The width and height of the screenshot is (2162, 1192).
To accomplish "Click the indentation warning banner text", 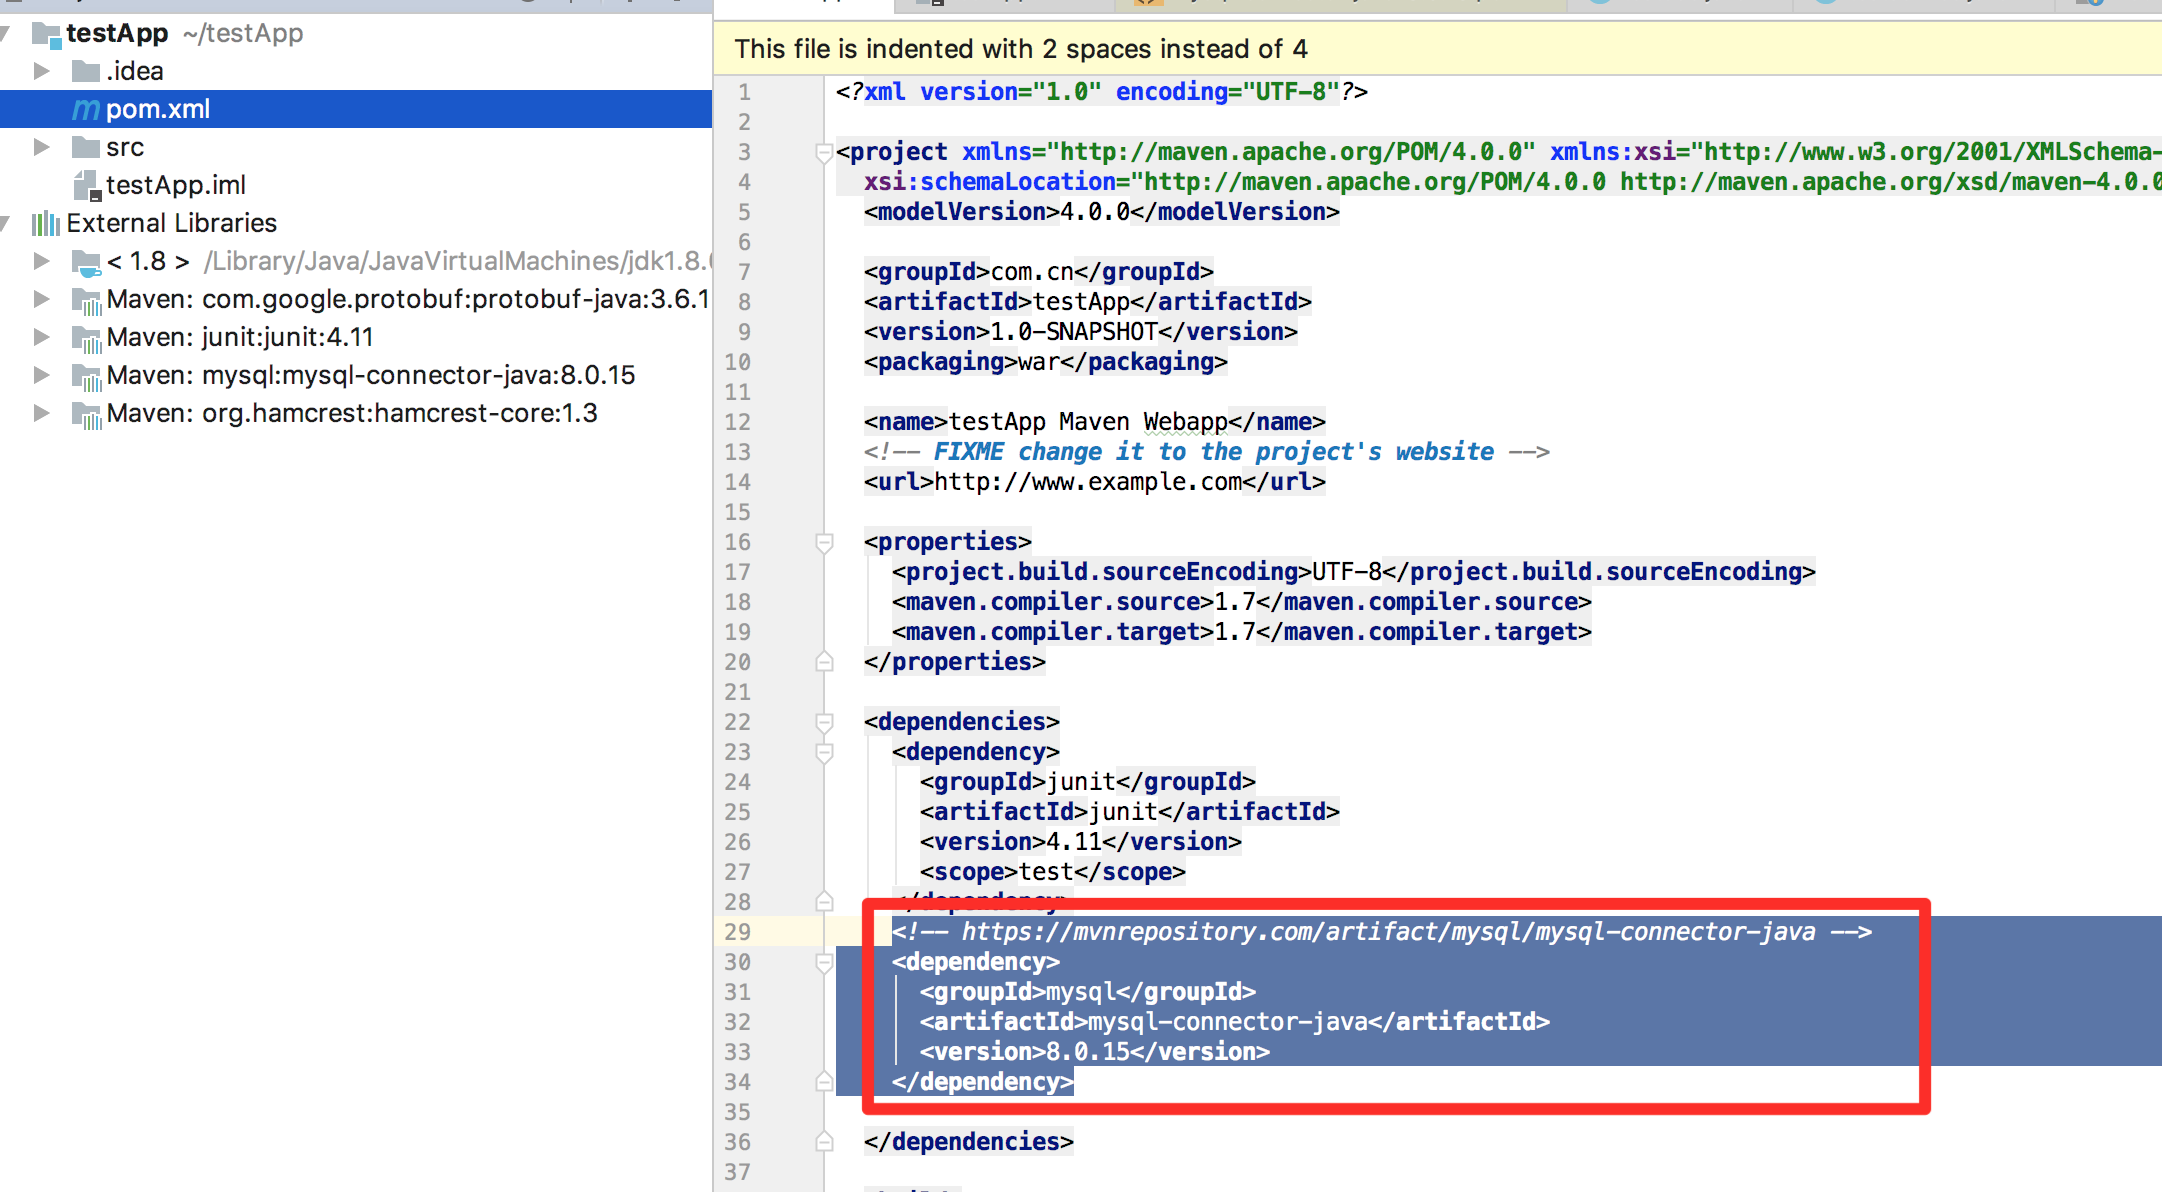I will [1021, 49].
